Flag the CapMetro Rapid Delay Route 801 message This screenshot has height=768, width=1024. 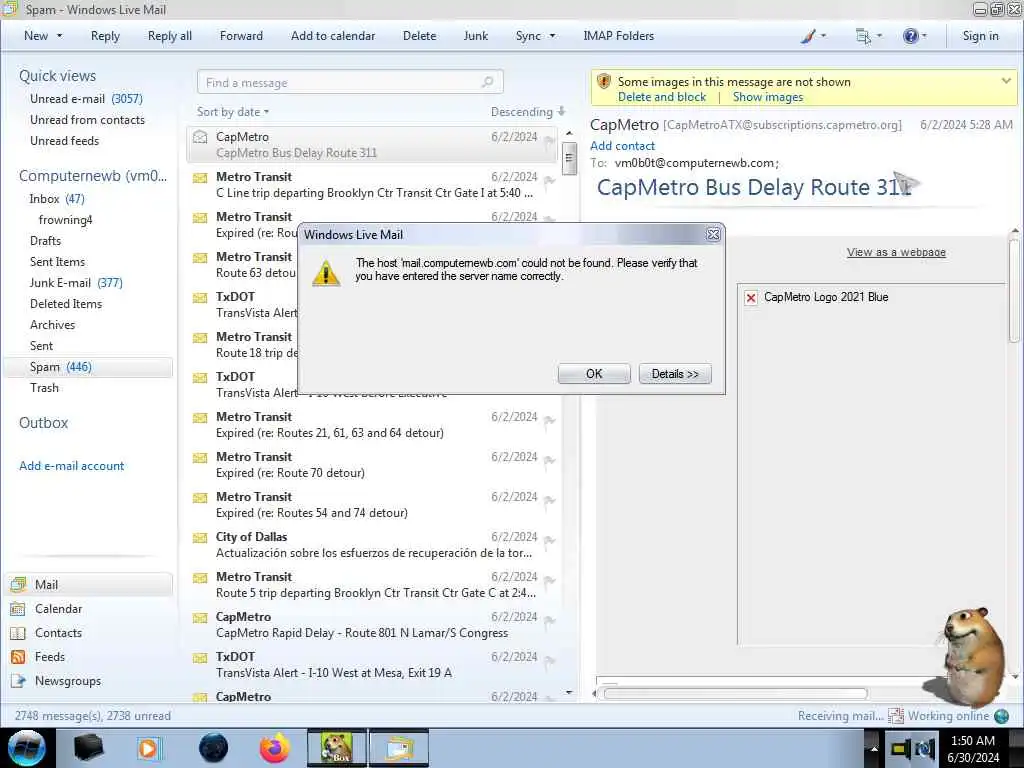click(549, 621)
